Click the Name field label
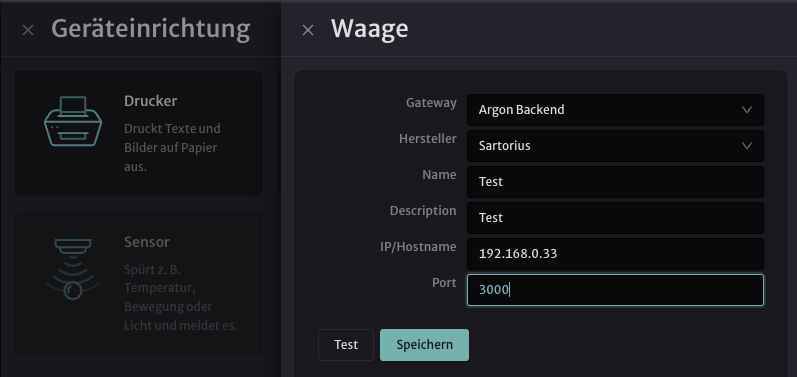 [x=439, y=175]
